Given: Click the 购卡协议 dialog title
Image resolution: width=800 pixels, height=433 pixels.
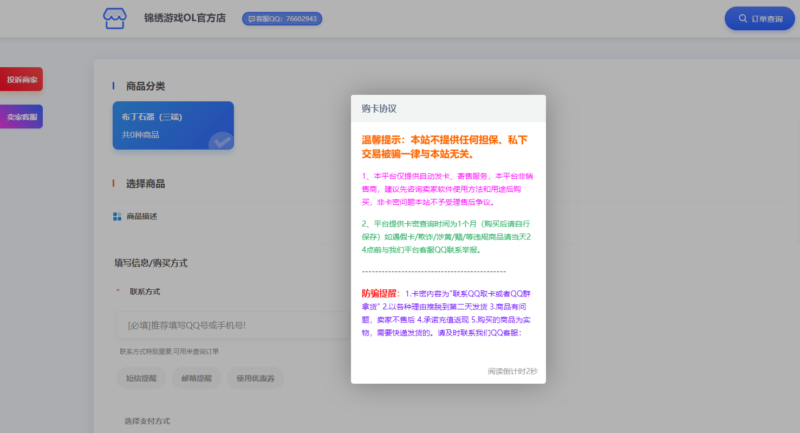Looking at the screenshot, I should click(379, 109).
